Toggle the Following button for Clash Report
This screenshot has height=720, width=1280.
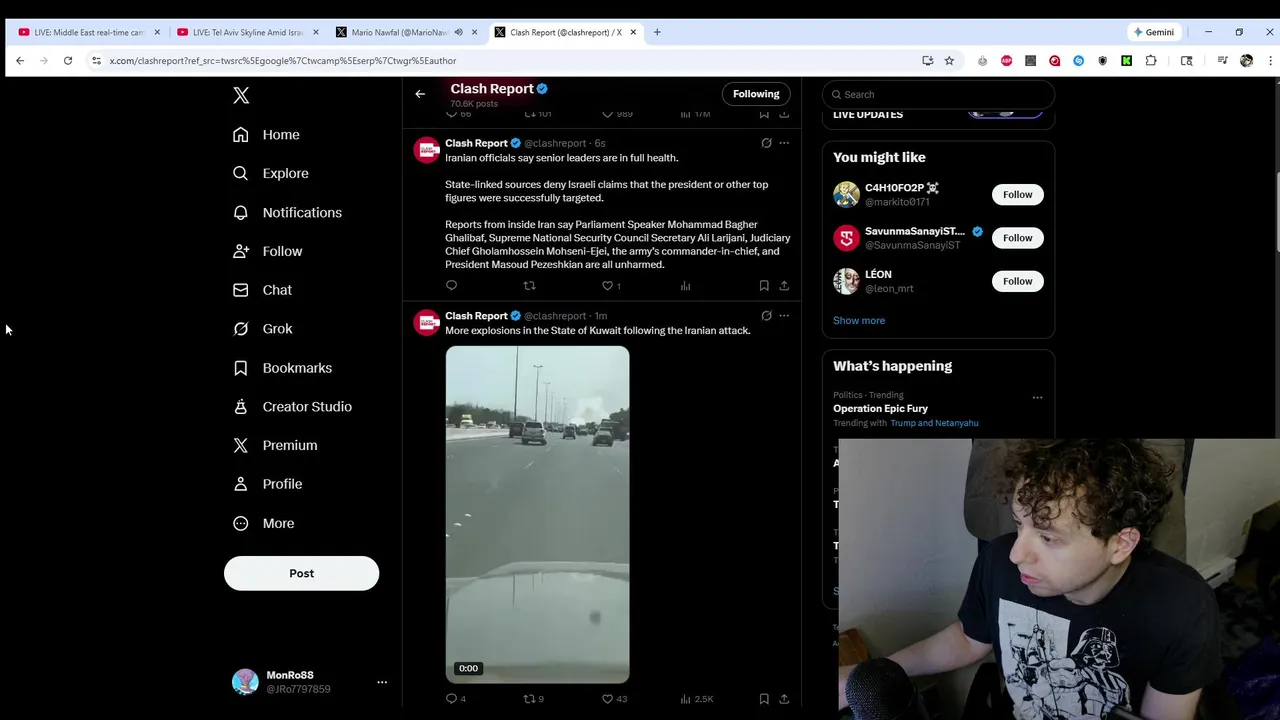point(756,94)
